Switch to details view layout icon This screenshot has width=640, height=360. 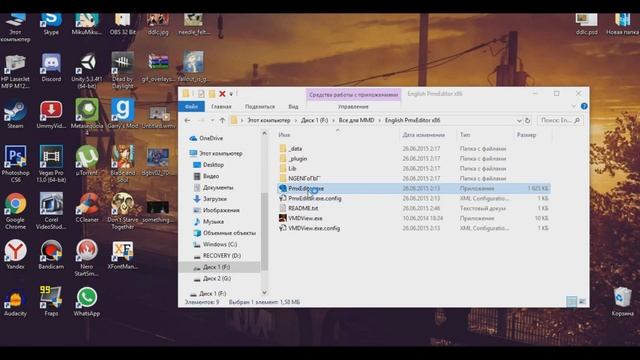coord(571,302)
